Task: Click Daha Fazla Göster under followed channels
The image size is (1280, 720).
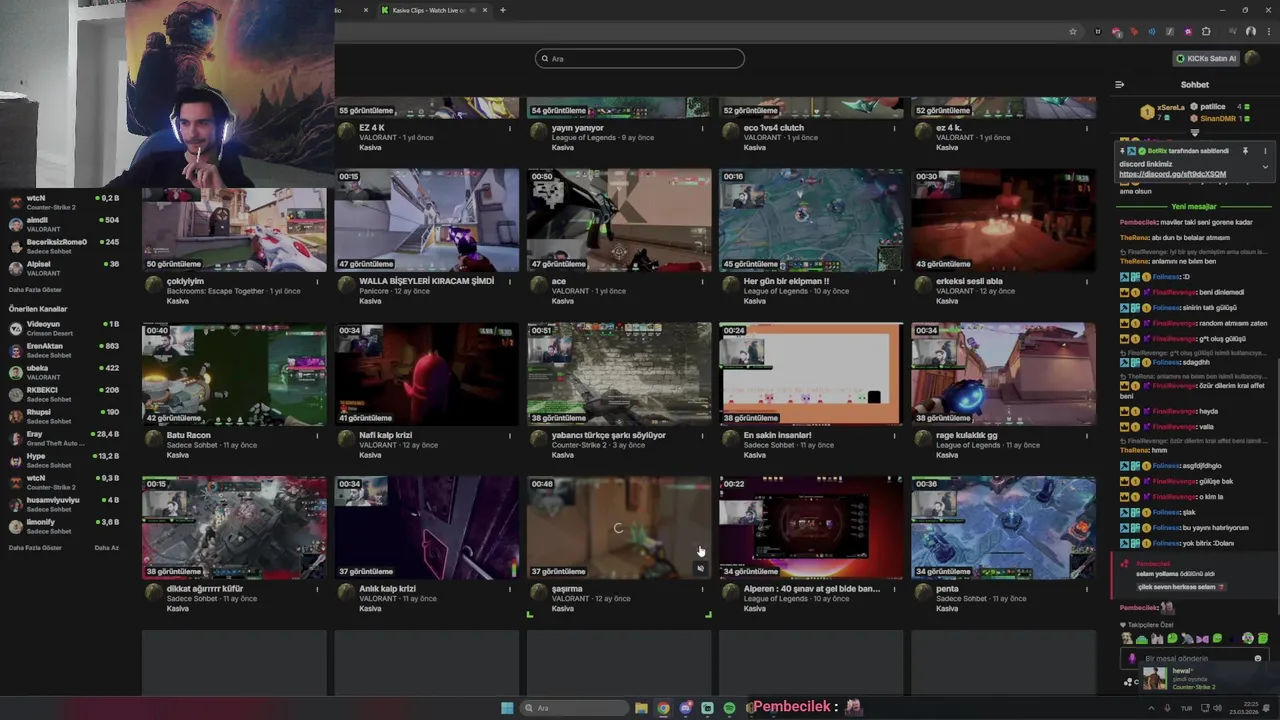Action: pyautogui.click(x=35, y=290)
